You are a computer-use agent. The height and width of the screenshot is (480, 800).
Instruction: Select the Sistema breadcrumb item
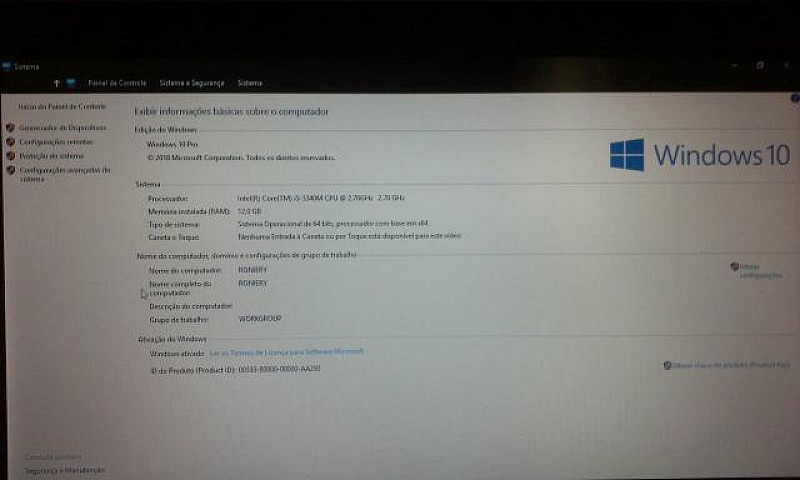250,83
